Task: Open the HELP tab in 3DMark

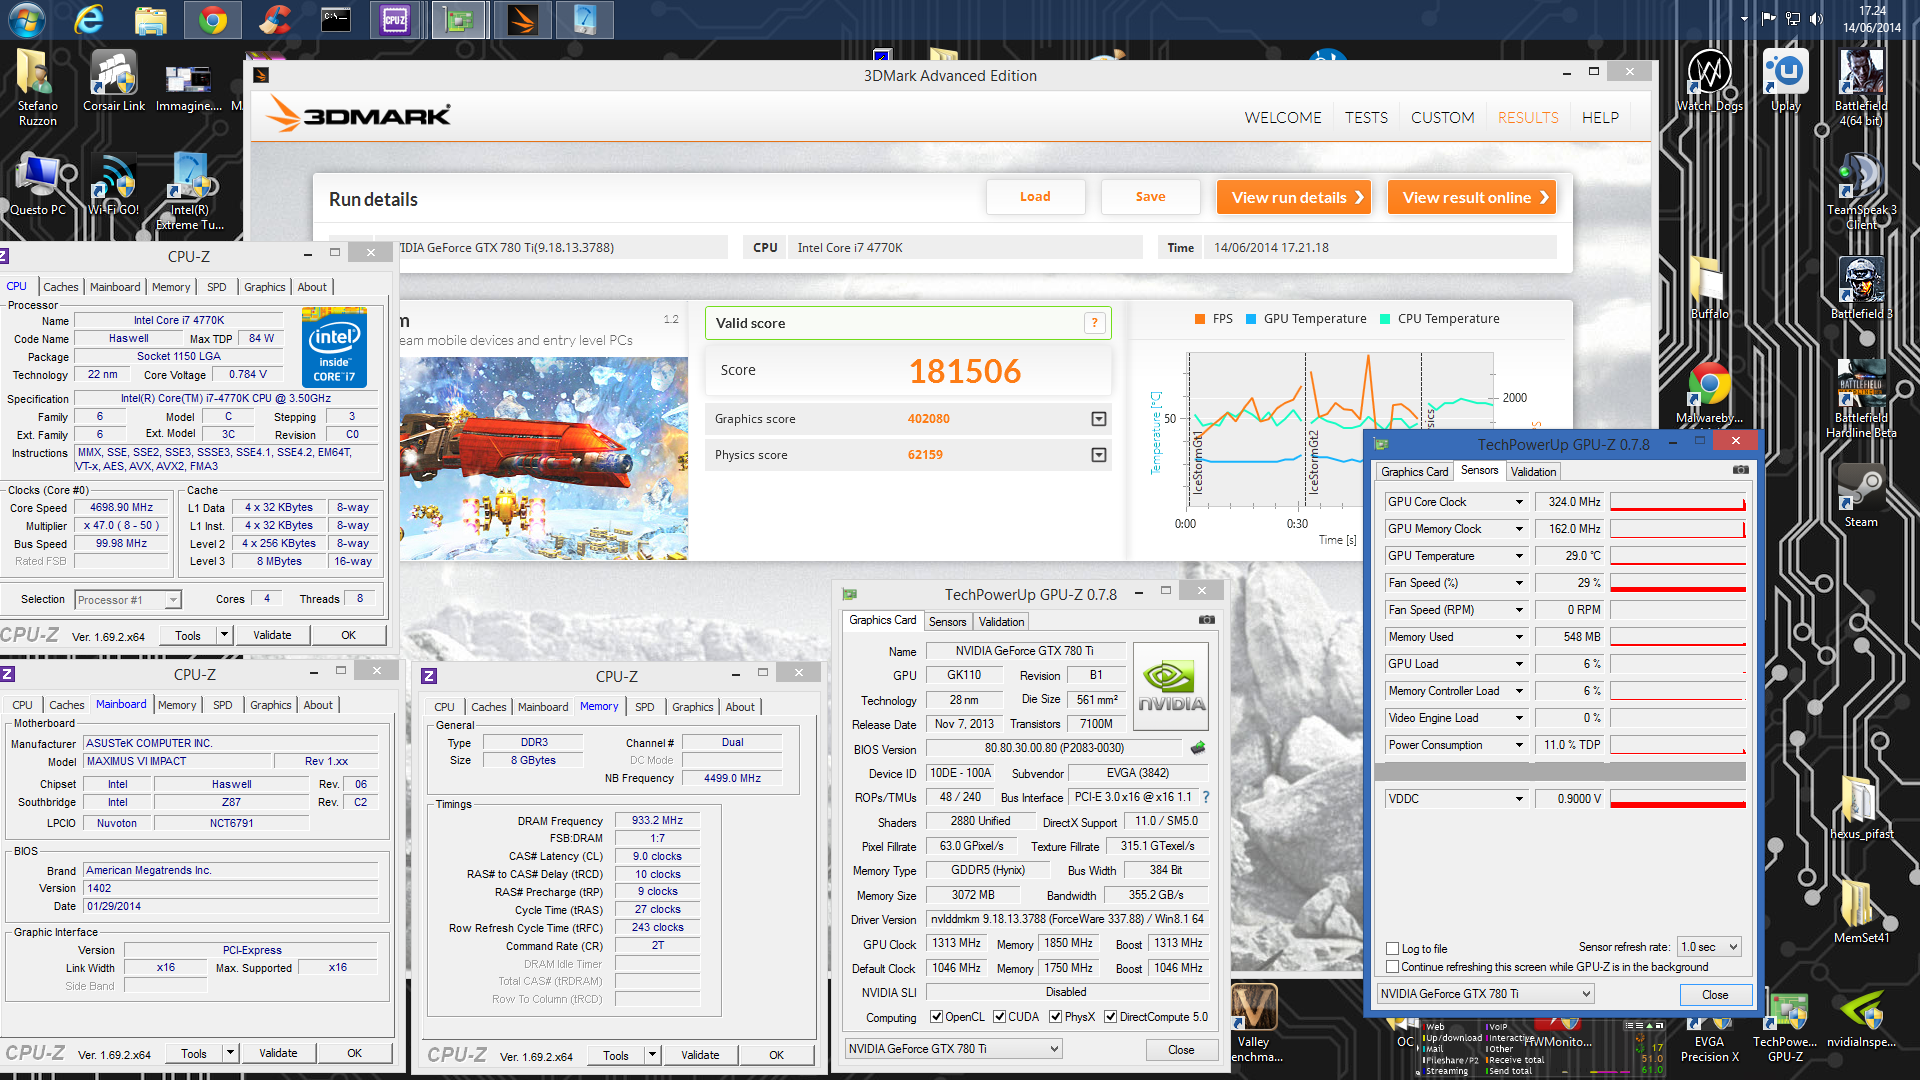Action: pos(1600,118)
